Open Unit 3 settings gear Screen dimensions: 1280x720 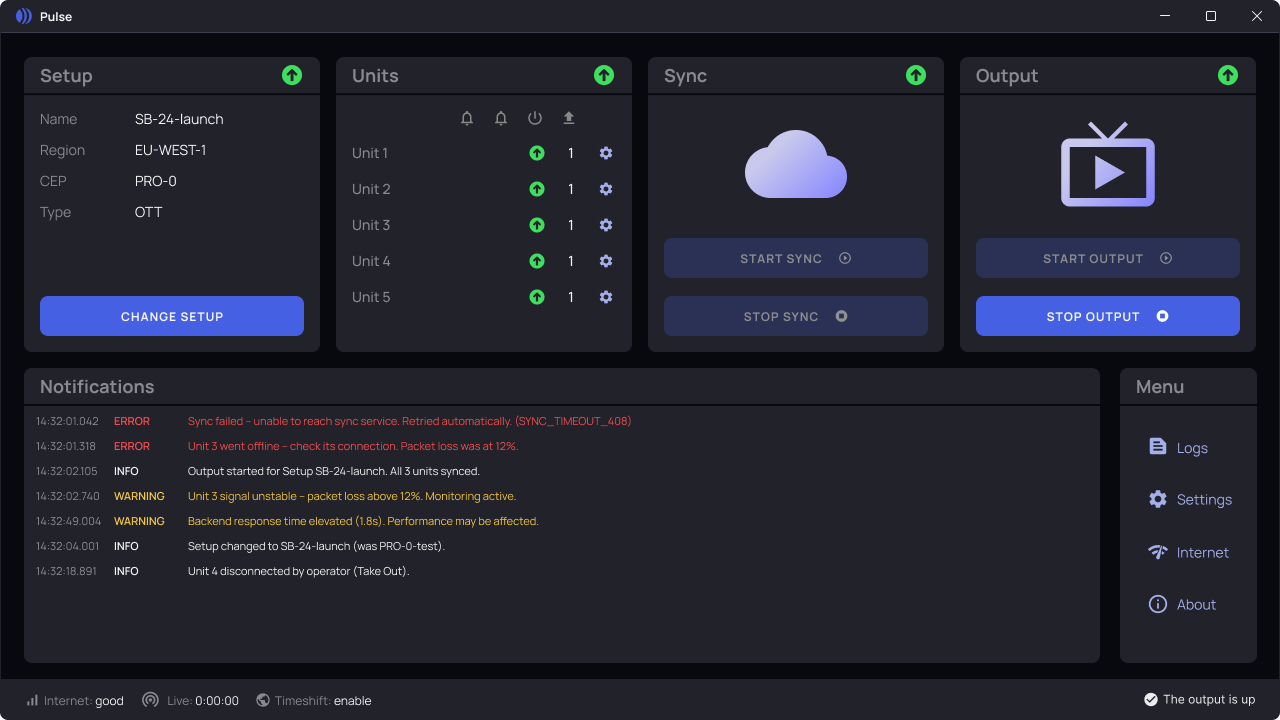pyautogui.click(x=606, y=225)
